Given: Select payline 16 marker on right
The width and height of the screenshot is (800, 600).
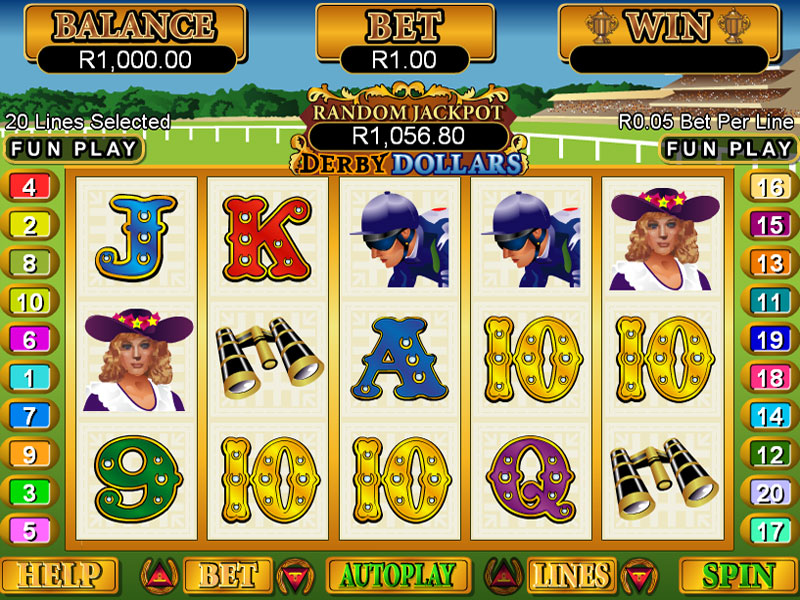Looking at the screenshot, I should [770, 187].
